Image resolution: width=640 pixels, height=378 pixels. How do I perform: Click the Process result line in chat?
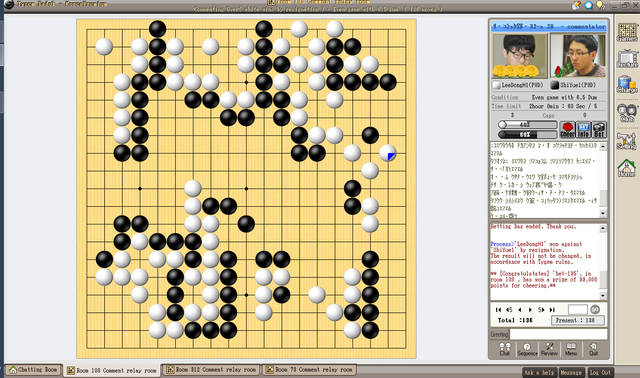pos(536,247)
